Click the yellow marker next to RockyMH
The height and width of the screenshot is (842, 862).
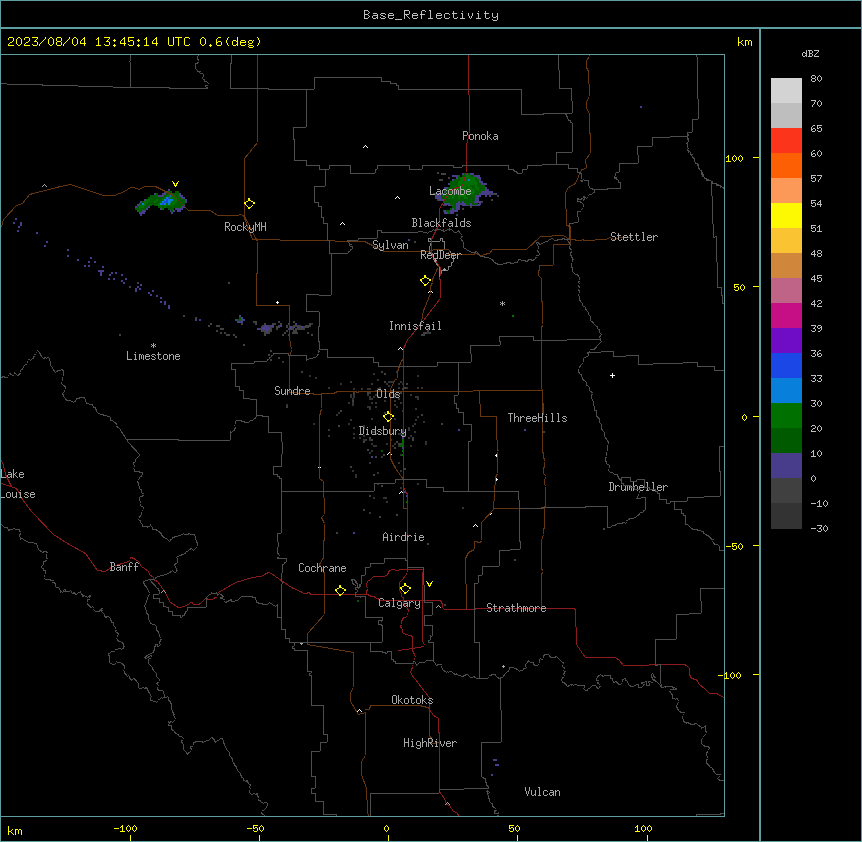[x=250, y=204]
